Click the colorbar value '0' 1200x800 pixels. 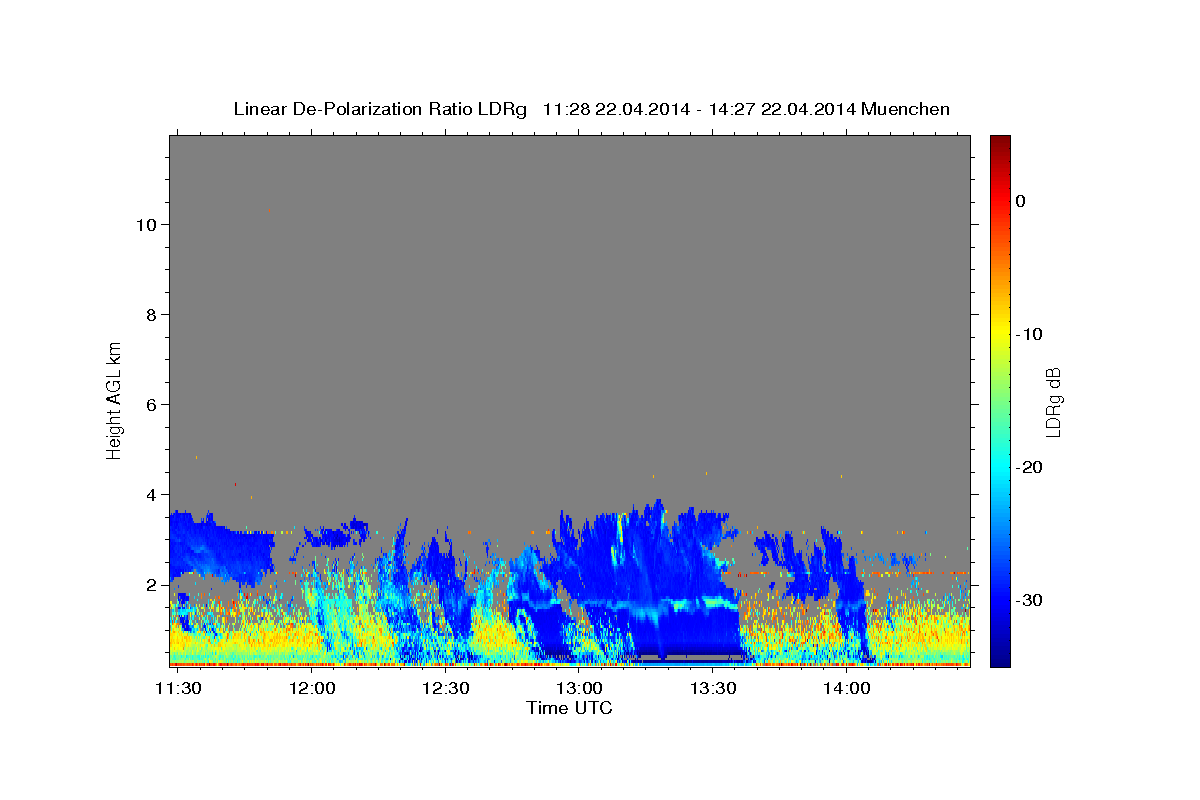pyautogui.click(x=1021, y=201)
